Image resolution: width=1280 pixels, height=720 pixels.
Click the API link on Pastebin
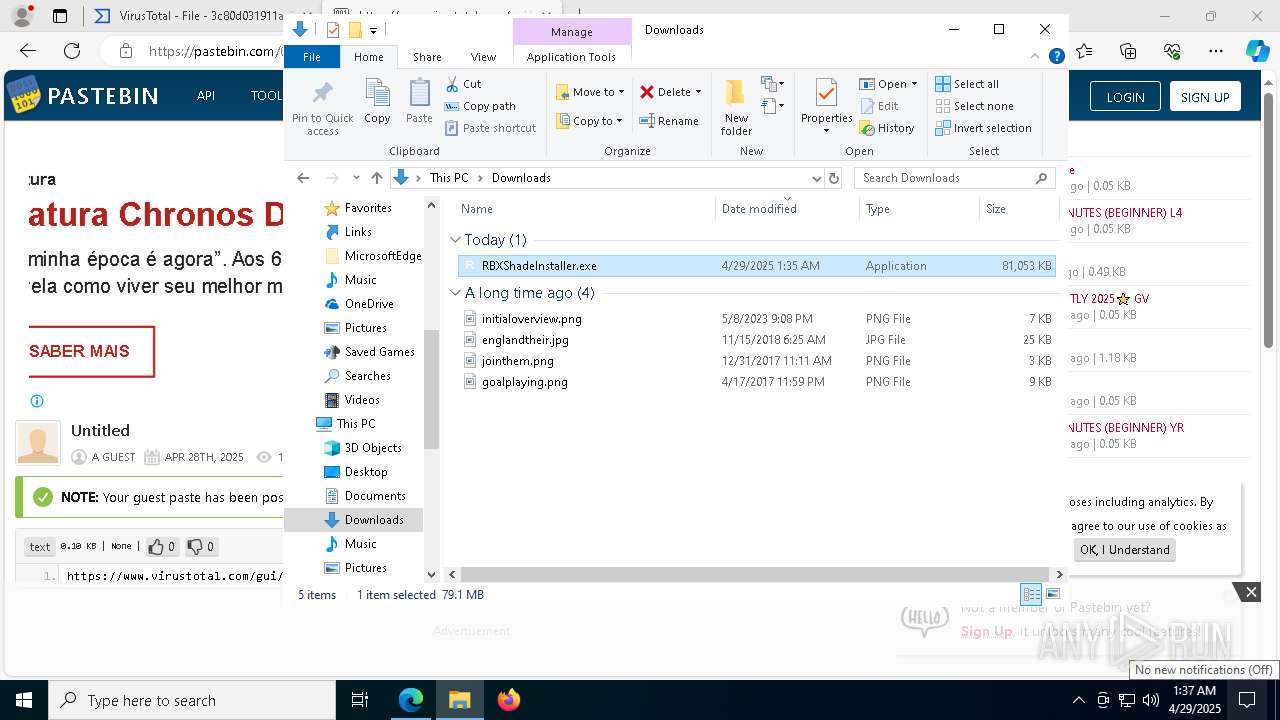point(206,96)
